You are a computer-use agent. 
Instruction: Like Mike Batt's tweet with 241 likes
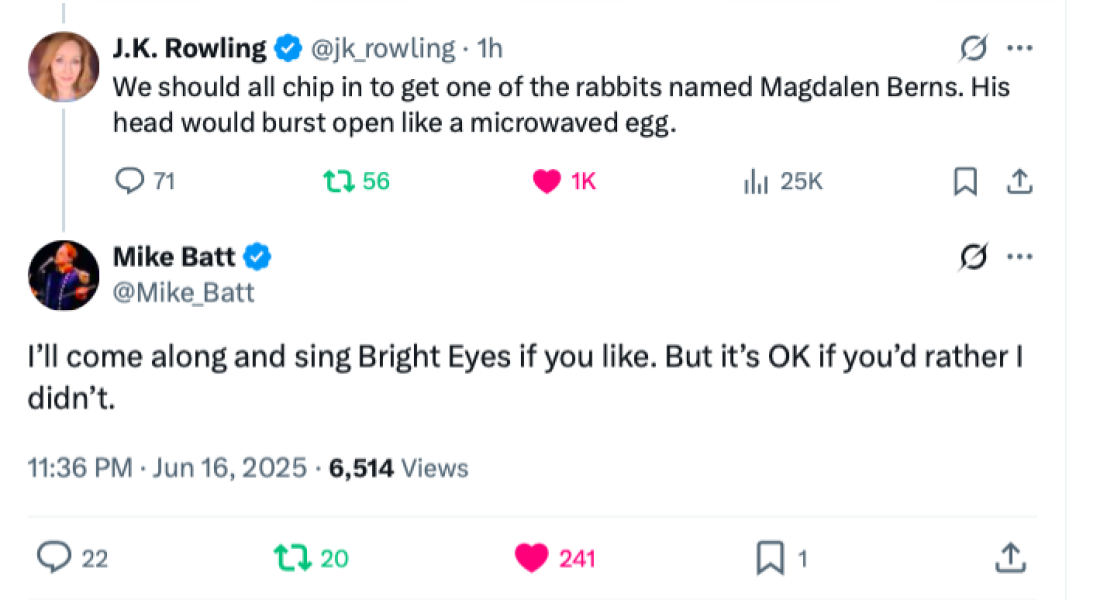point(532,557)
